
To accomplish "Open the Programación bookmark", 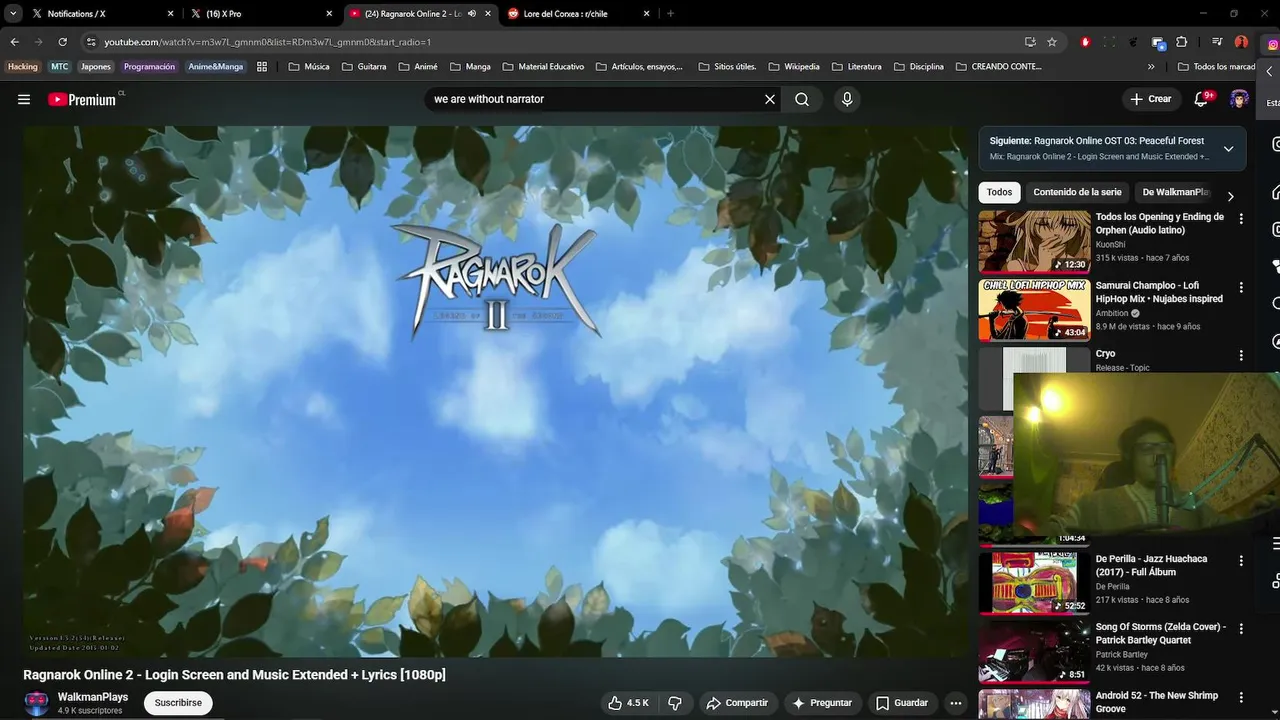I will (x=149, y=67).
